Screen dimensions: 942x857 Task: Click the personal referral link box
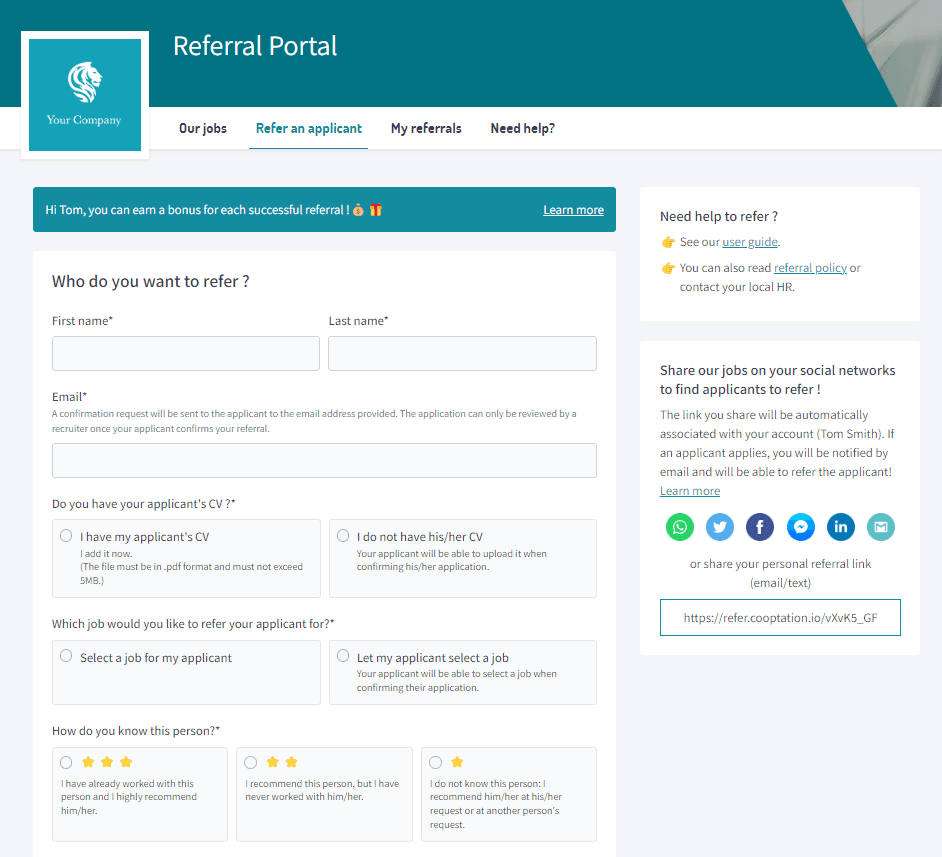tap(780, 618)
